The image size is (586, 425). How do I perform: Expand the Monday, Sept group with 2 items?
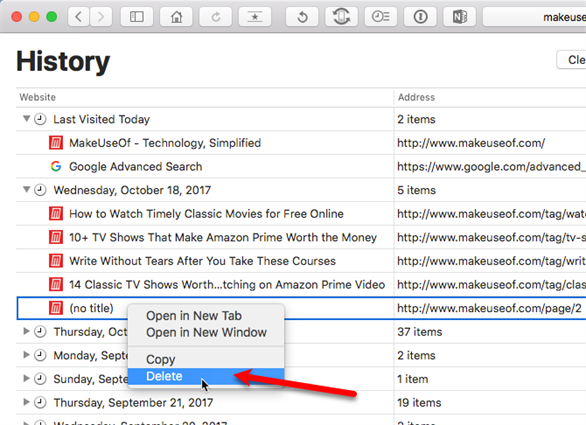click(26, 355)
